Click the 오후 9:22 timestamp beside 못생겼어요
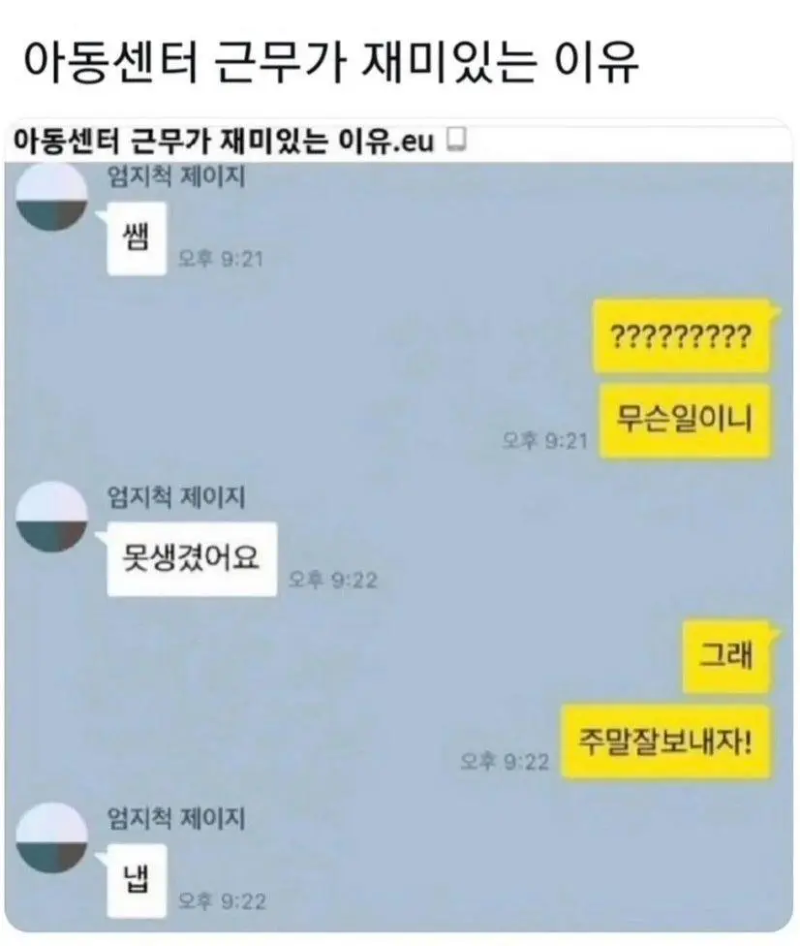Screen dimensions: 800x946 (x=333, y=580)
